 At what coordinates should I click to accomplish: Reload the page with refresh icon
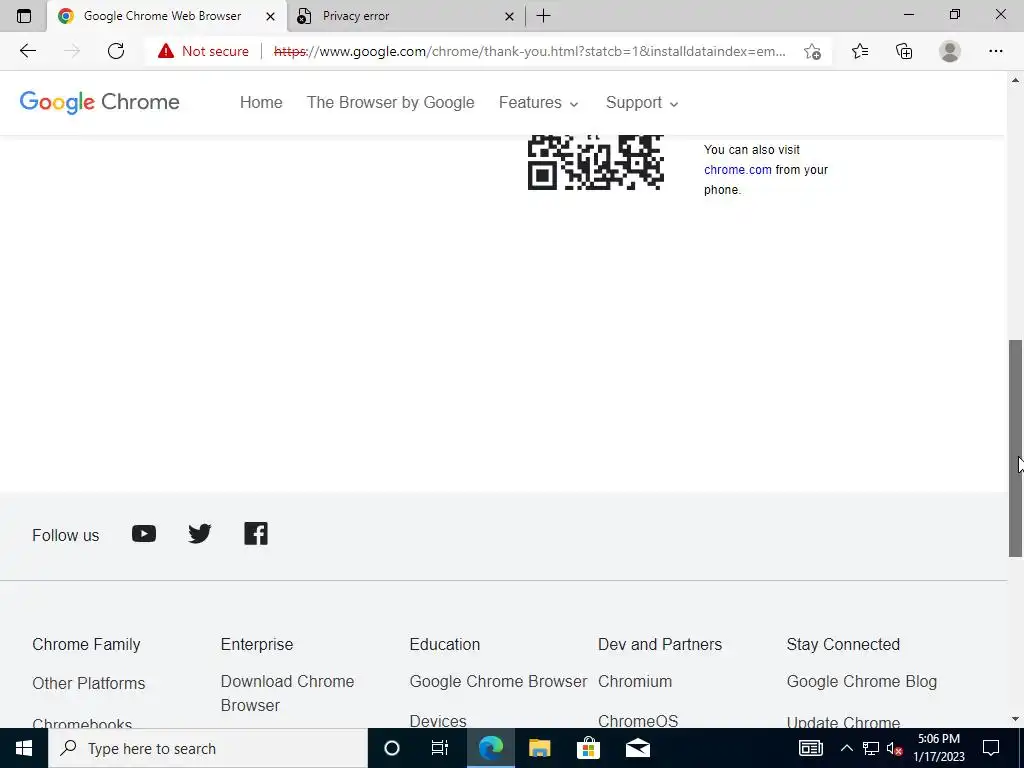pos(116,51)
